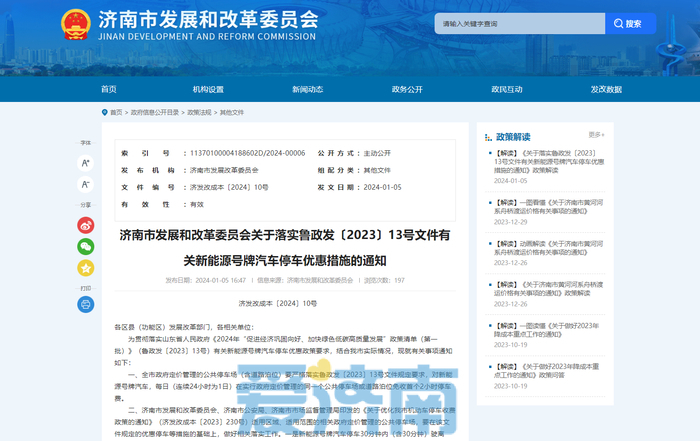Open 一图看懂 黄河浮桥 link dated 2023-12-29

549,207
